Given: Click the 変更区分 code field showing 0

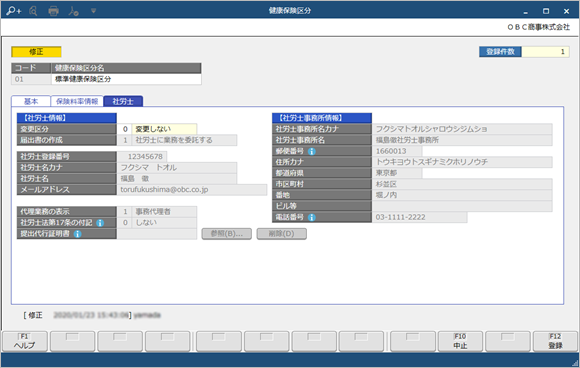Looking at the screenshot, I should tap(125, 129).
